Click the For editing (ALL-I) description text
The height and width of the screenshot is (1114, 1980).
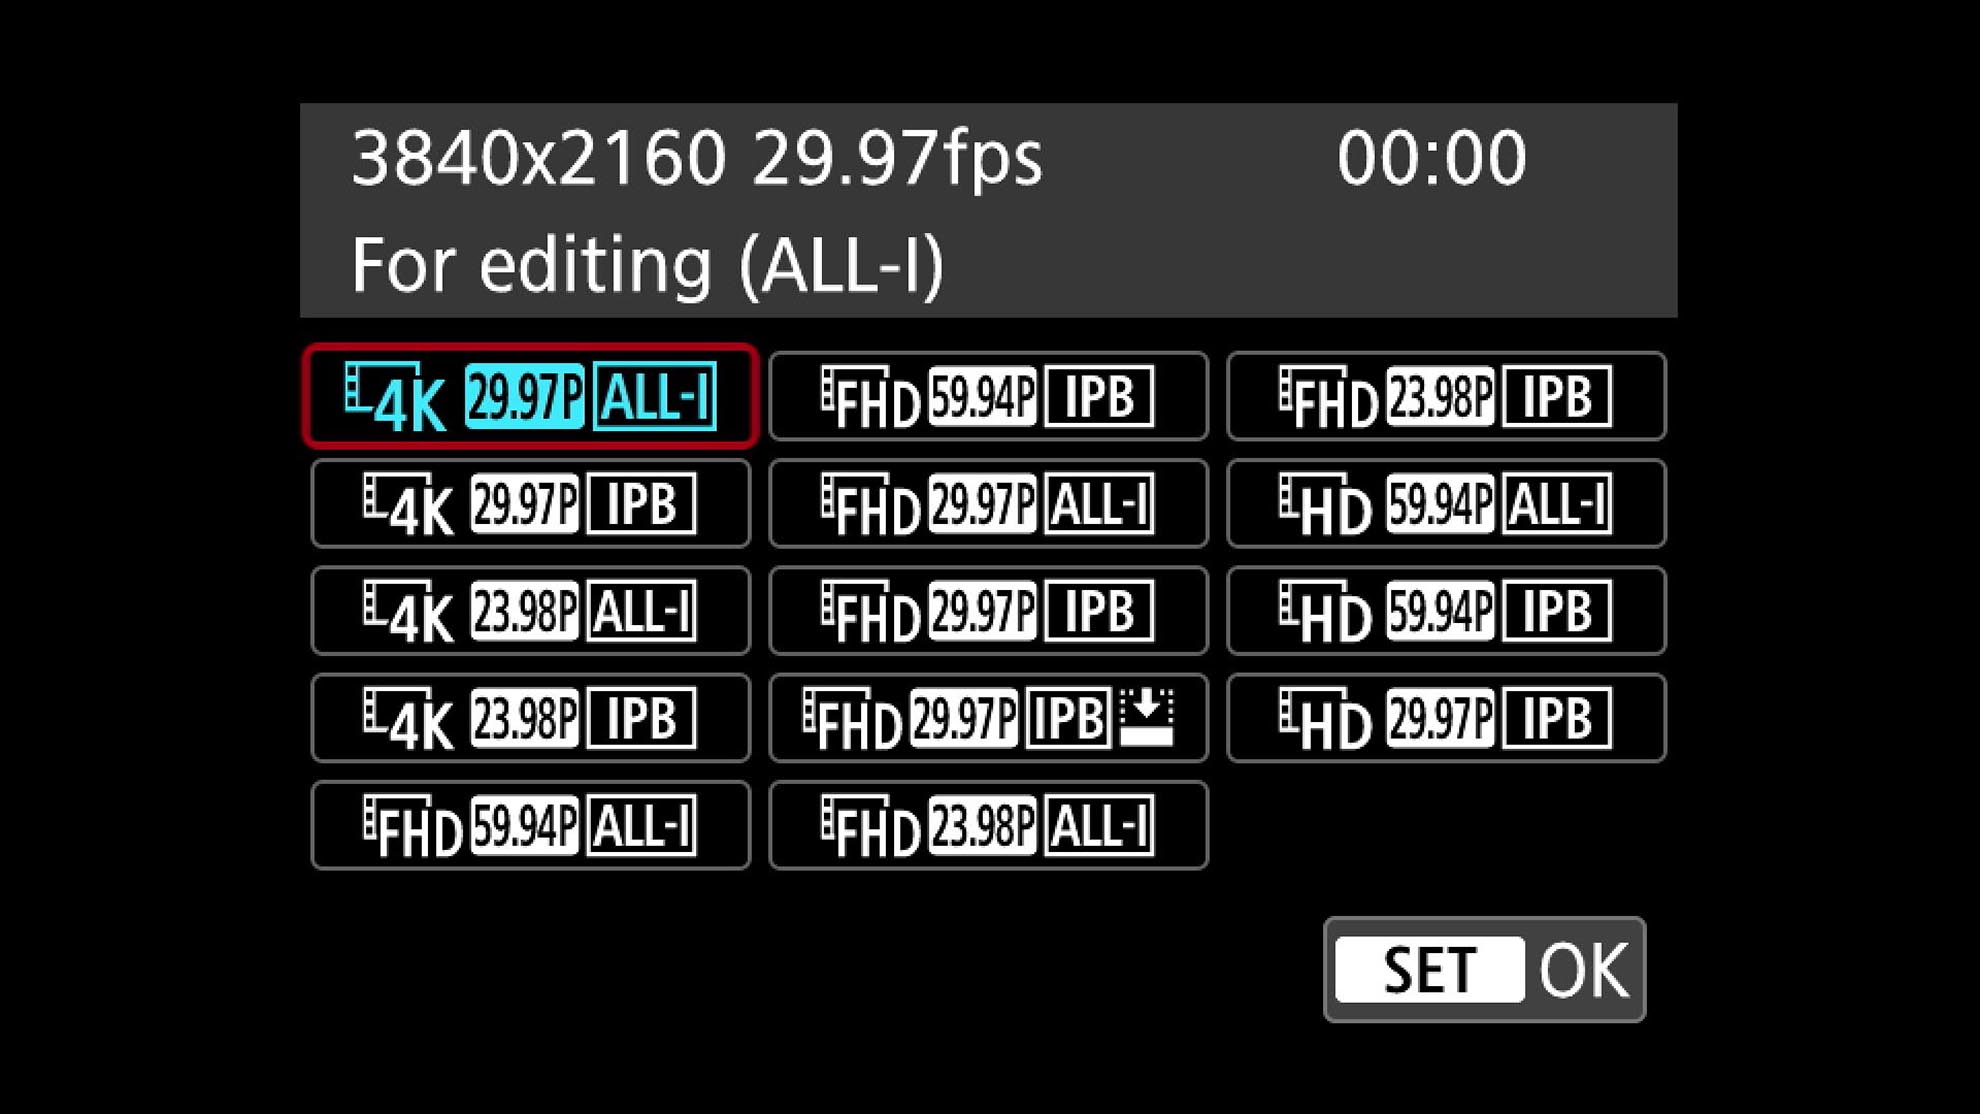pyautogui.click(x=647, y=265)
